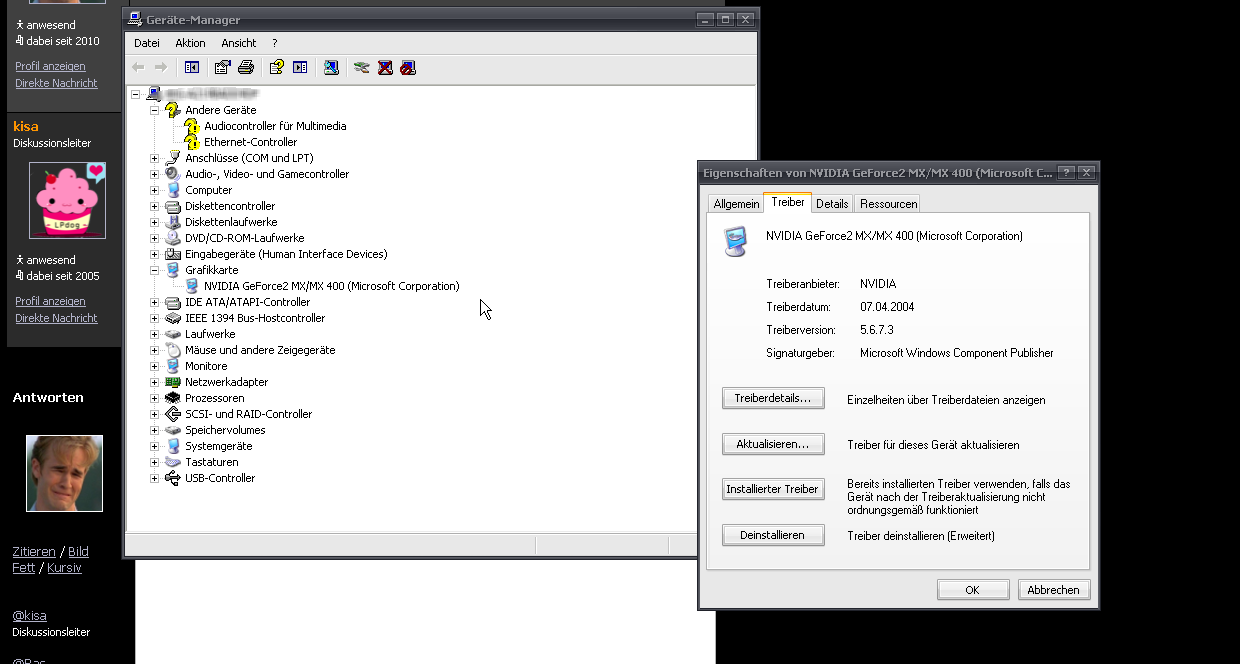Screen dimensions: 1240x664
Task: Click the Installierter Treiber button
Action: coord(773,489)
